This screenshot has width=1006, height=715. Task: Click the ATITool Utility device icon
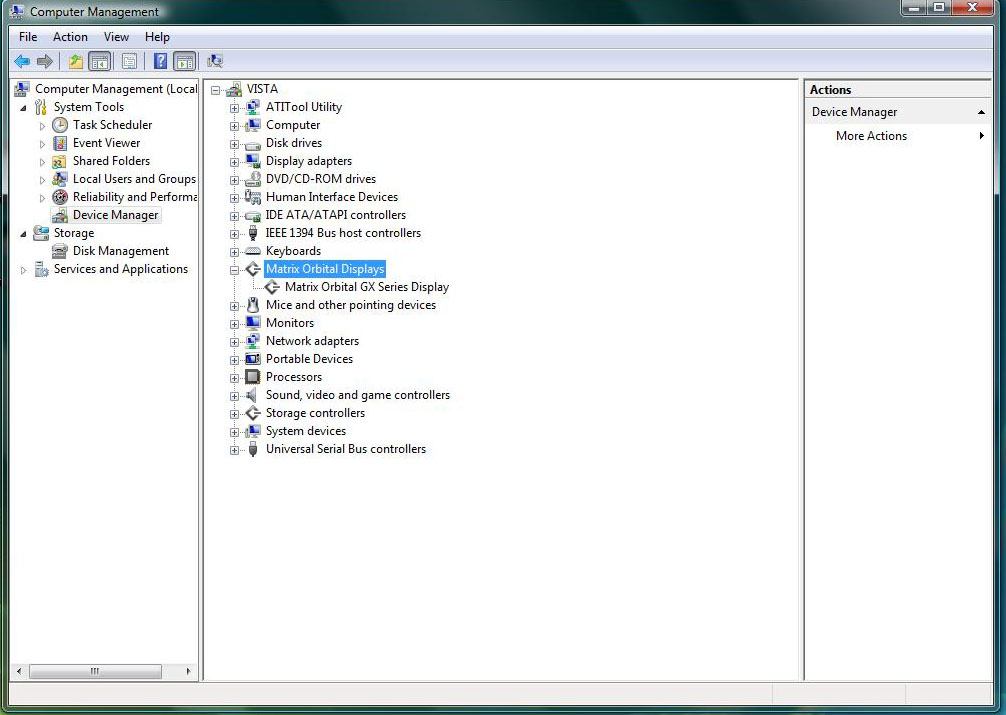253,107
